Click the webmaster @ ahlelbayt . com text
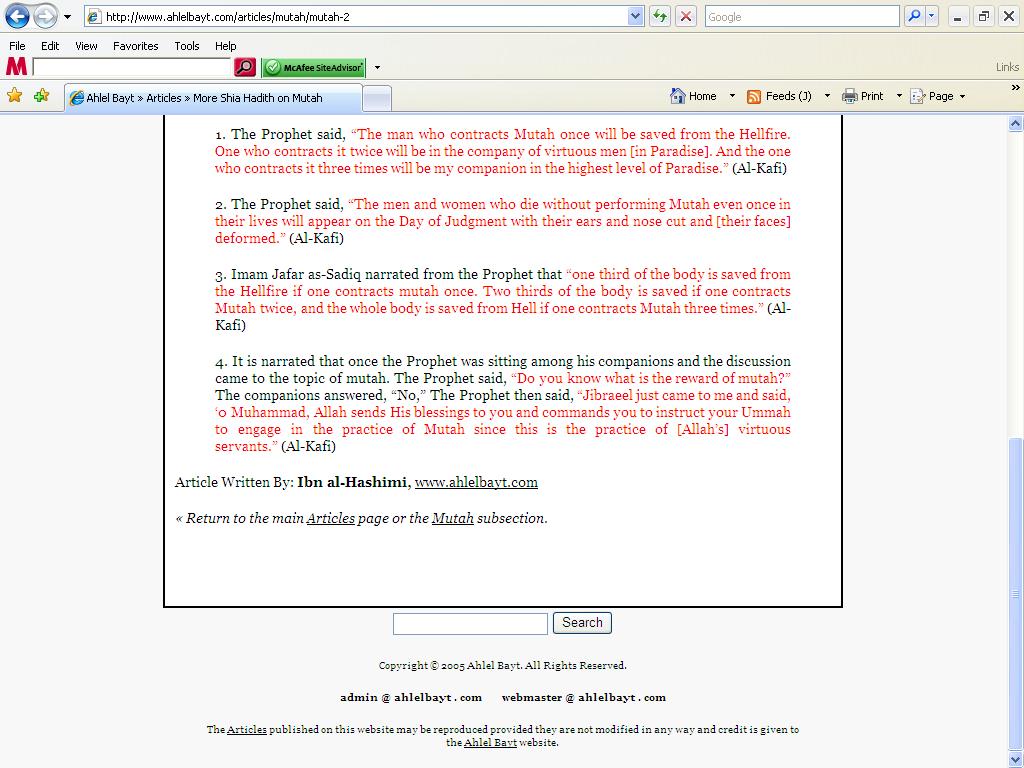This screenshot has height=768, width=1024. click(x=584, y=697)
